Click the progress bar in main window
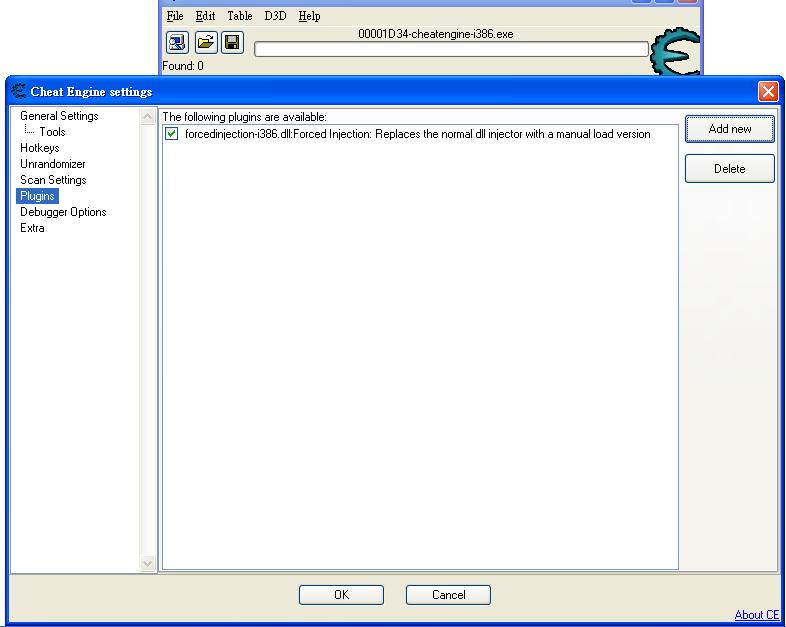 (x=451, y=49)
